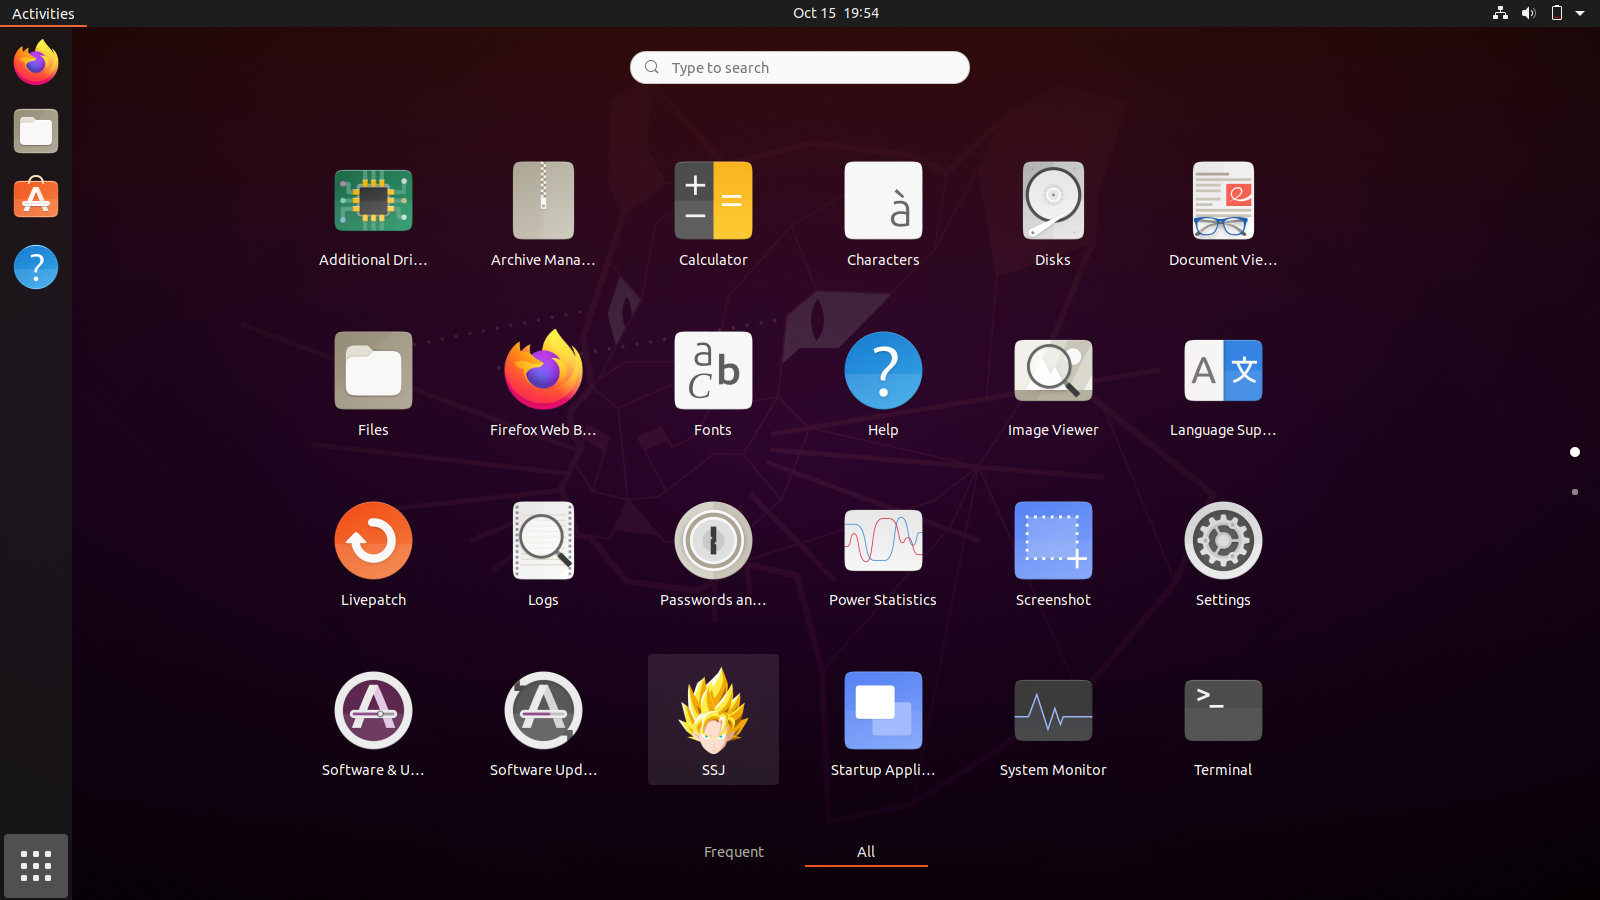Select the first app page indicator
Viewport: 1600px width, 900px height.
(1575, 452)
